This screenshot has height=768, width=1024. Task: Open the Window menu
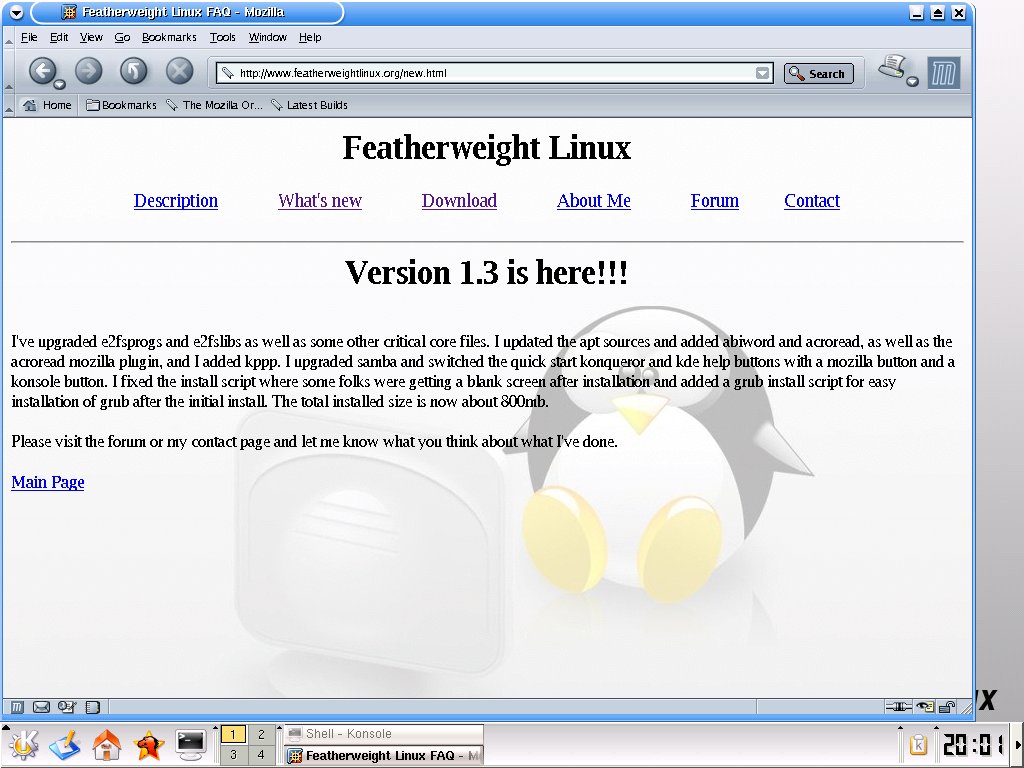pos(267,37)
